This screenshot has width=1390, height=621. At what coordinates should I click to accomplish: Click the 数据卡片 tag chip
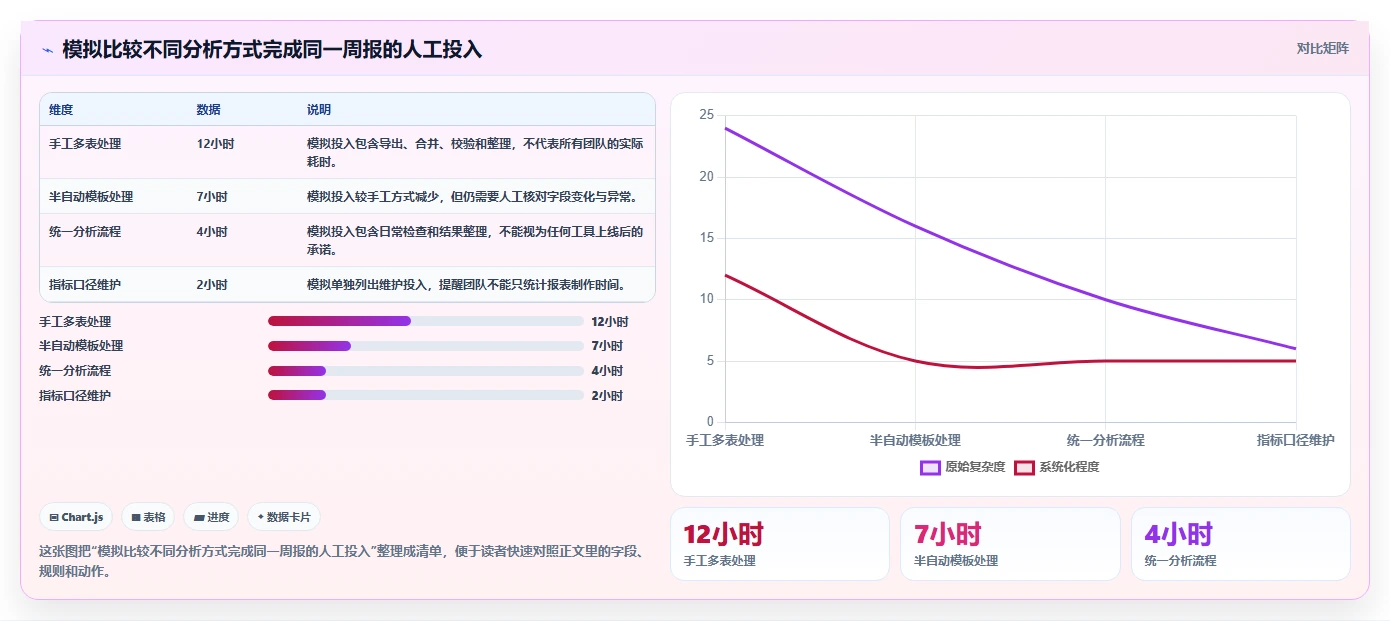pyautogui.click(x=284, y=517)
